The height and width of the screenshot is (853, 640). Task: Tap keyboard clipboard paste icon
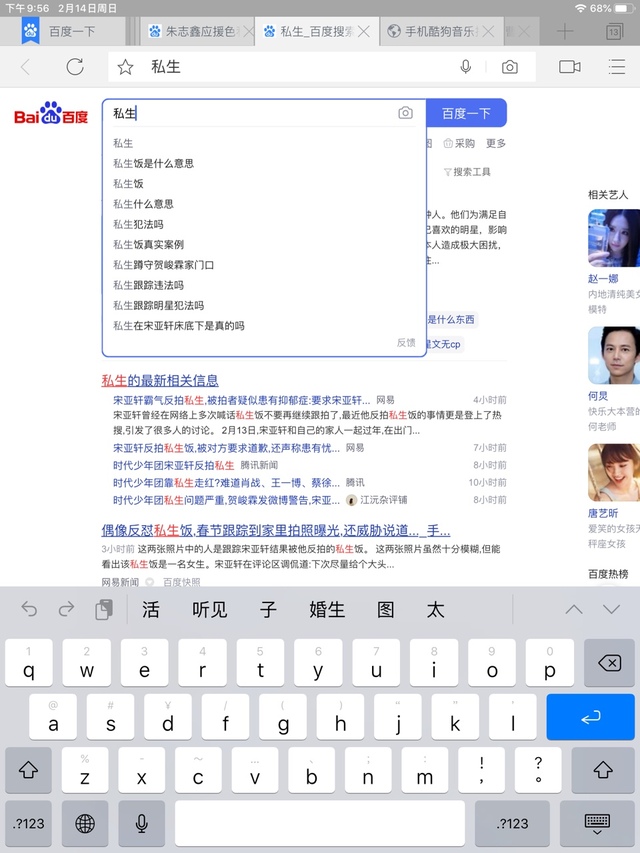(x=104, y=609)
